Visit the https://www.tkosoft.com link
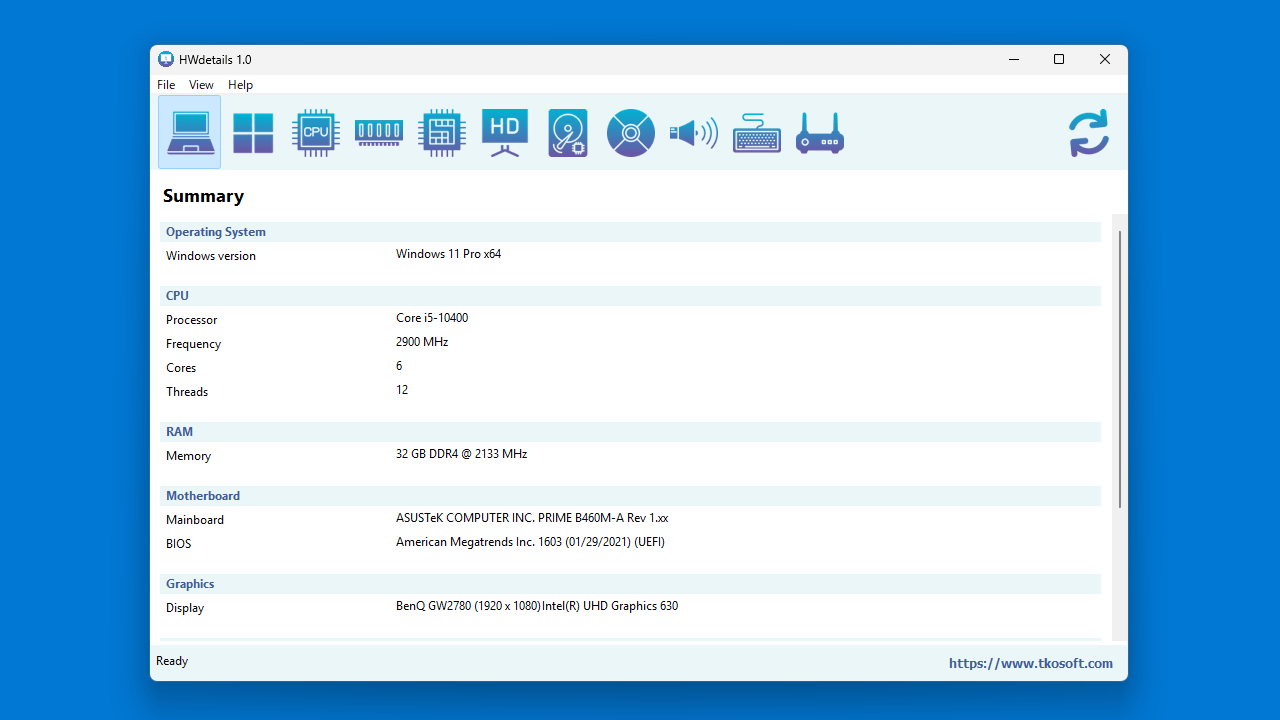The image size is (1280, 720). click(x=1031, y=663)
